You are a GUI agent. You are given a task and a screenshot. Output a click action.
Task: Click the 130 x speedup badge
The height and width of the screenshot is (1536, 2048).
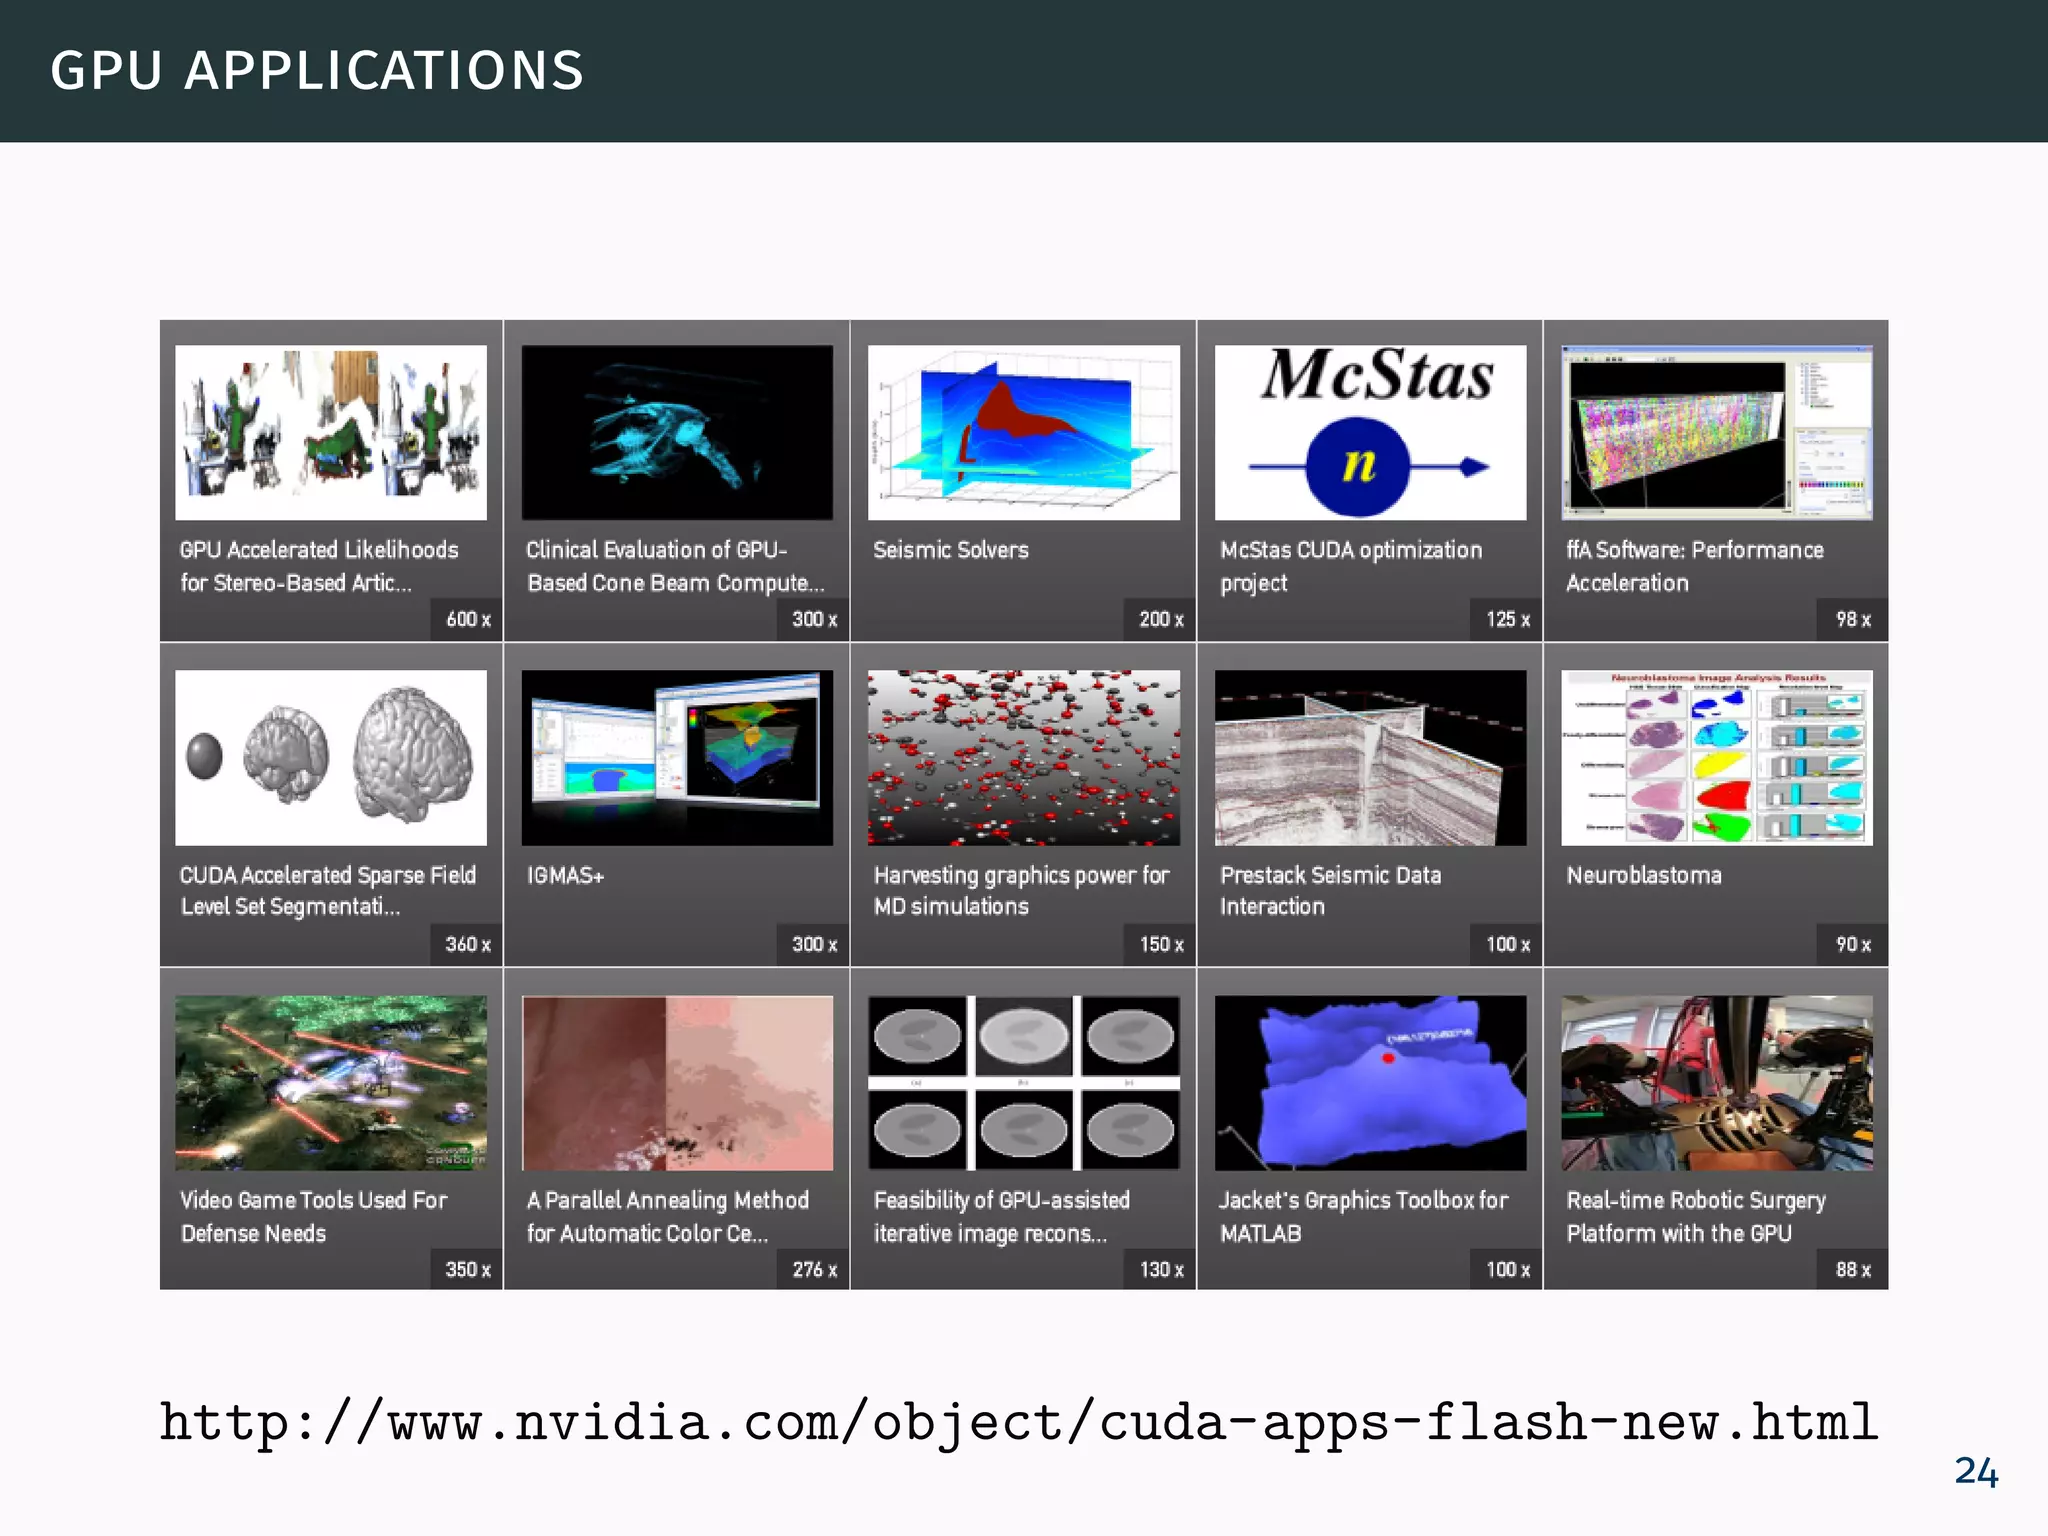[x=1160, y=1270]
